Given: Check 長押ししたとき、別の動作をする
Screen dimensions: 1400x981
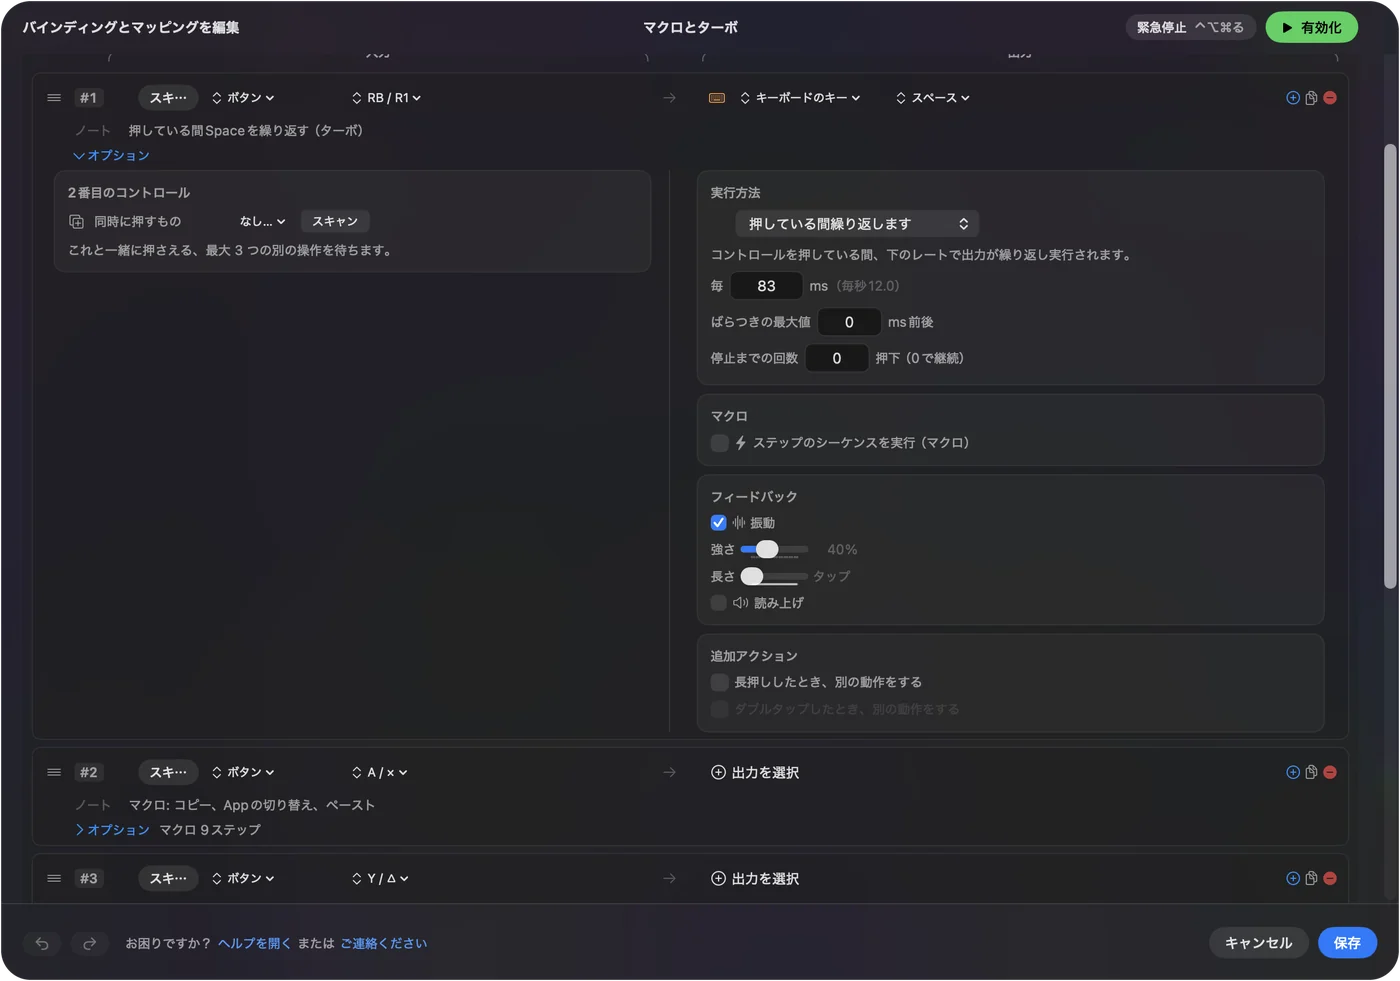Looking at the screenshot, I should click(719, 682).
